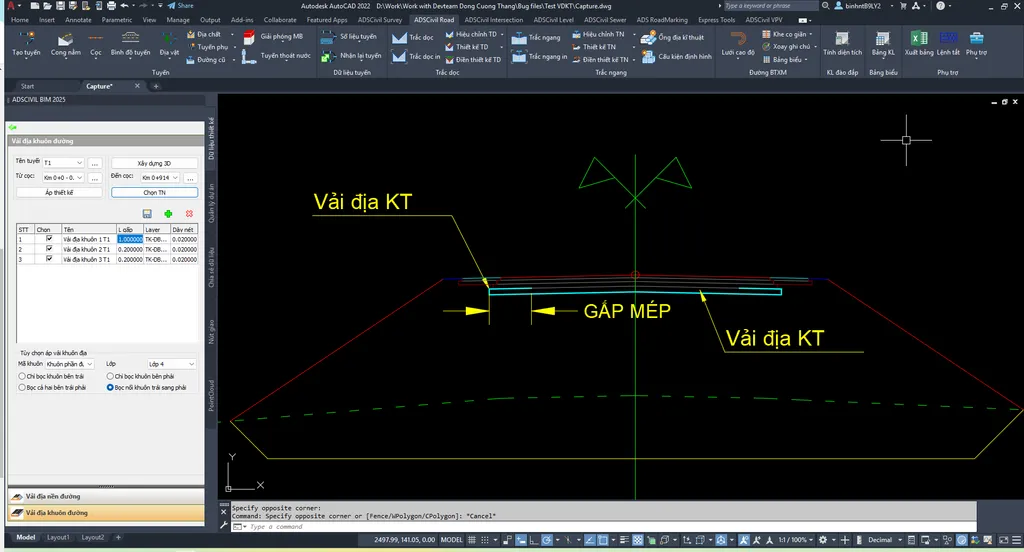Image resolution: width=1024 pixels, height=552 pixels.
Task: Click the keyword search box in title bar
Action: 769,6
